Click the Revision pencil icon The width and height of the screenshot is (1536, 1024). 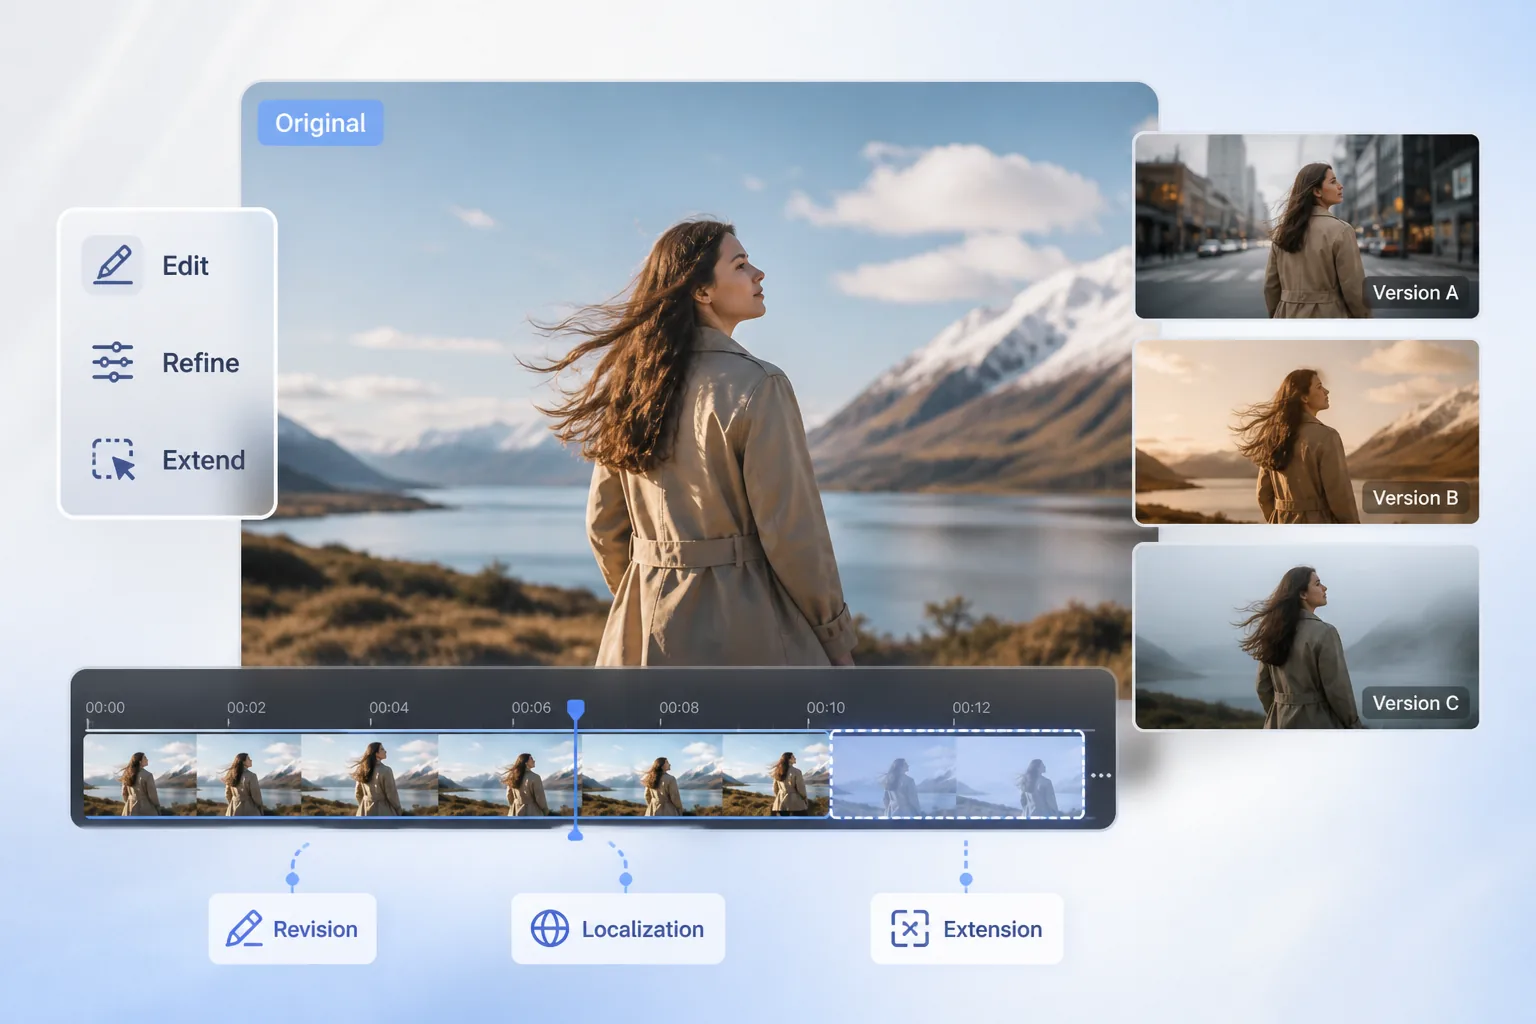click(244, 929)
